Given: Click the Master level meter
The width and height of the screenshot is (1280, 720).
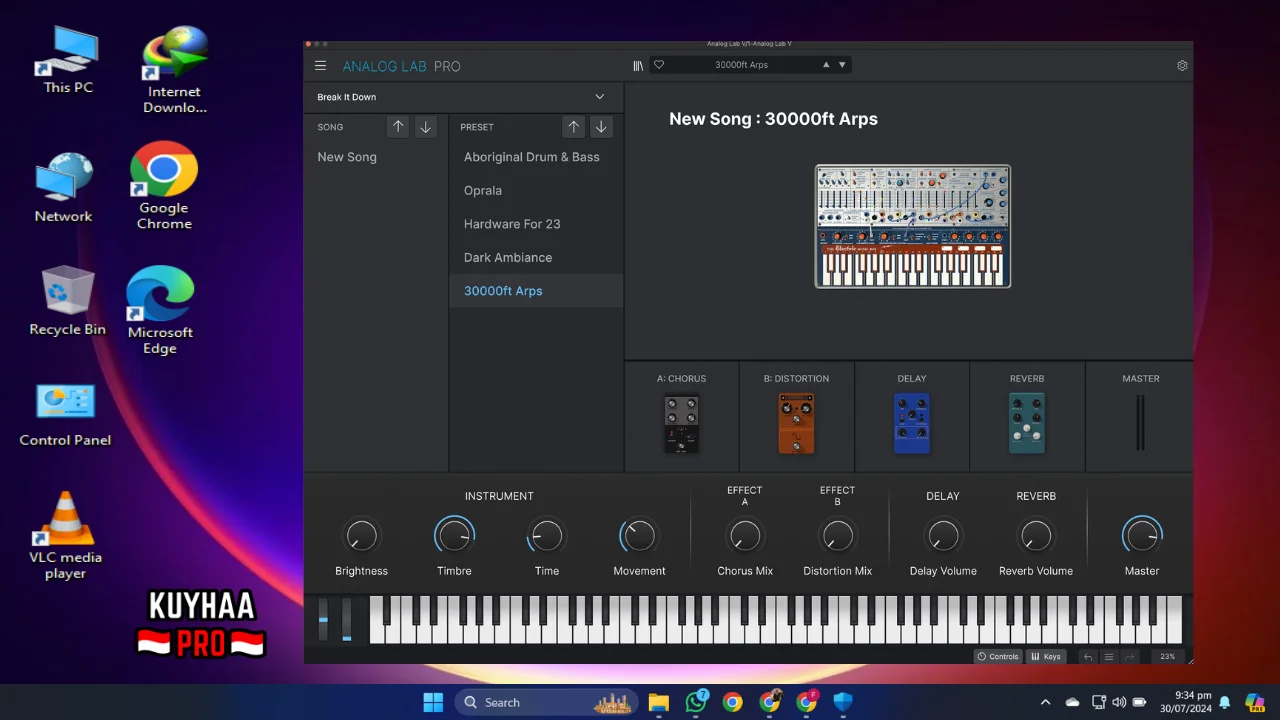Looking at the screenshot, I should click(x=1140, y=422).
